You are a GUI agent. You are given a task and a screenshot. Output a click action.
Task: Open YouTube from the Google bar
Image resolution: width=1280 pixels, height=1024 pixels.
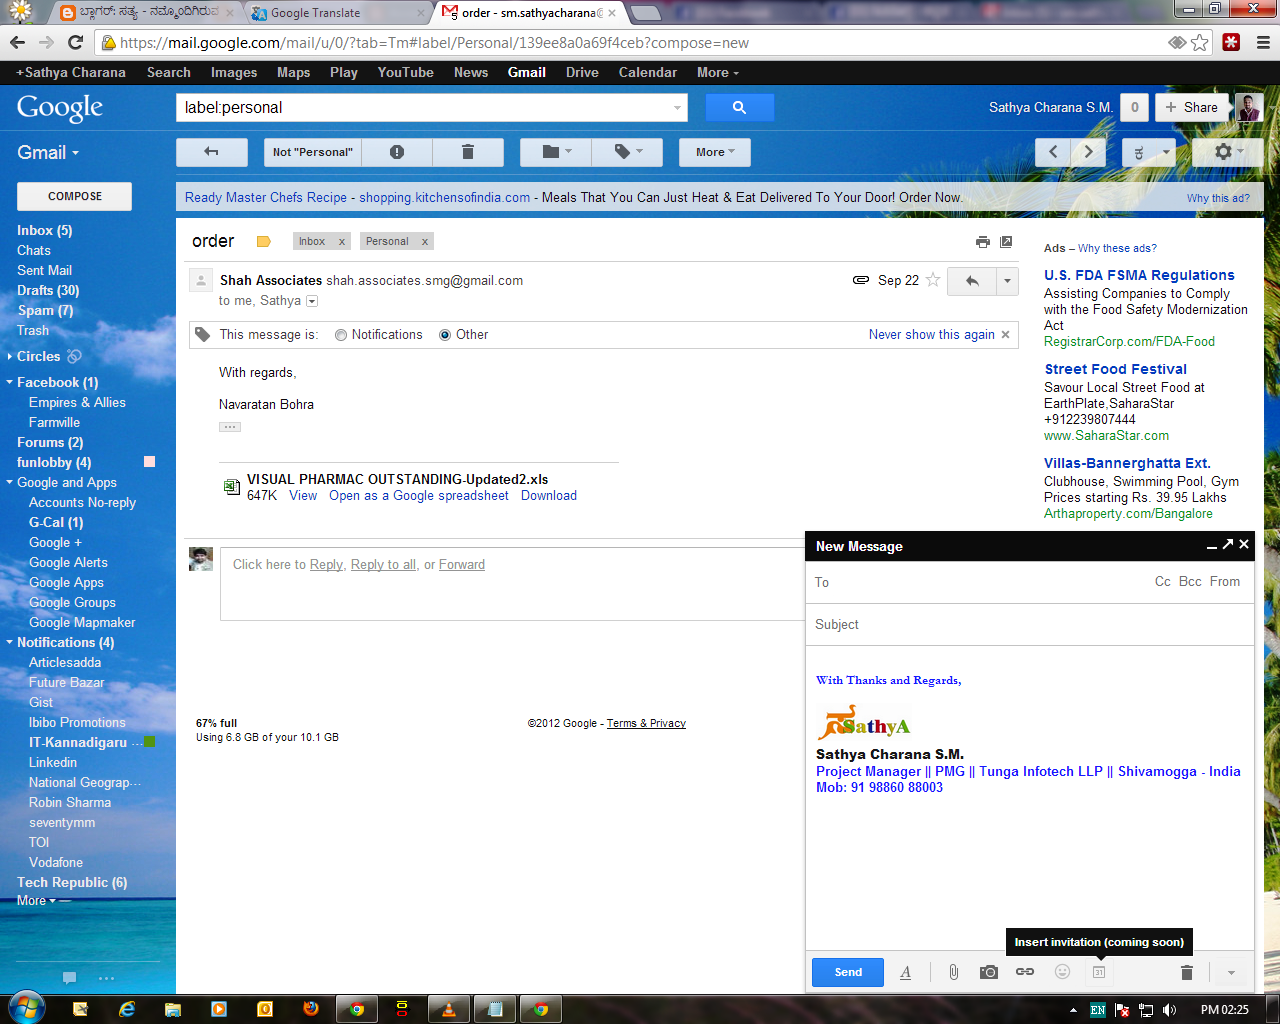pos(405,72)
